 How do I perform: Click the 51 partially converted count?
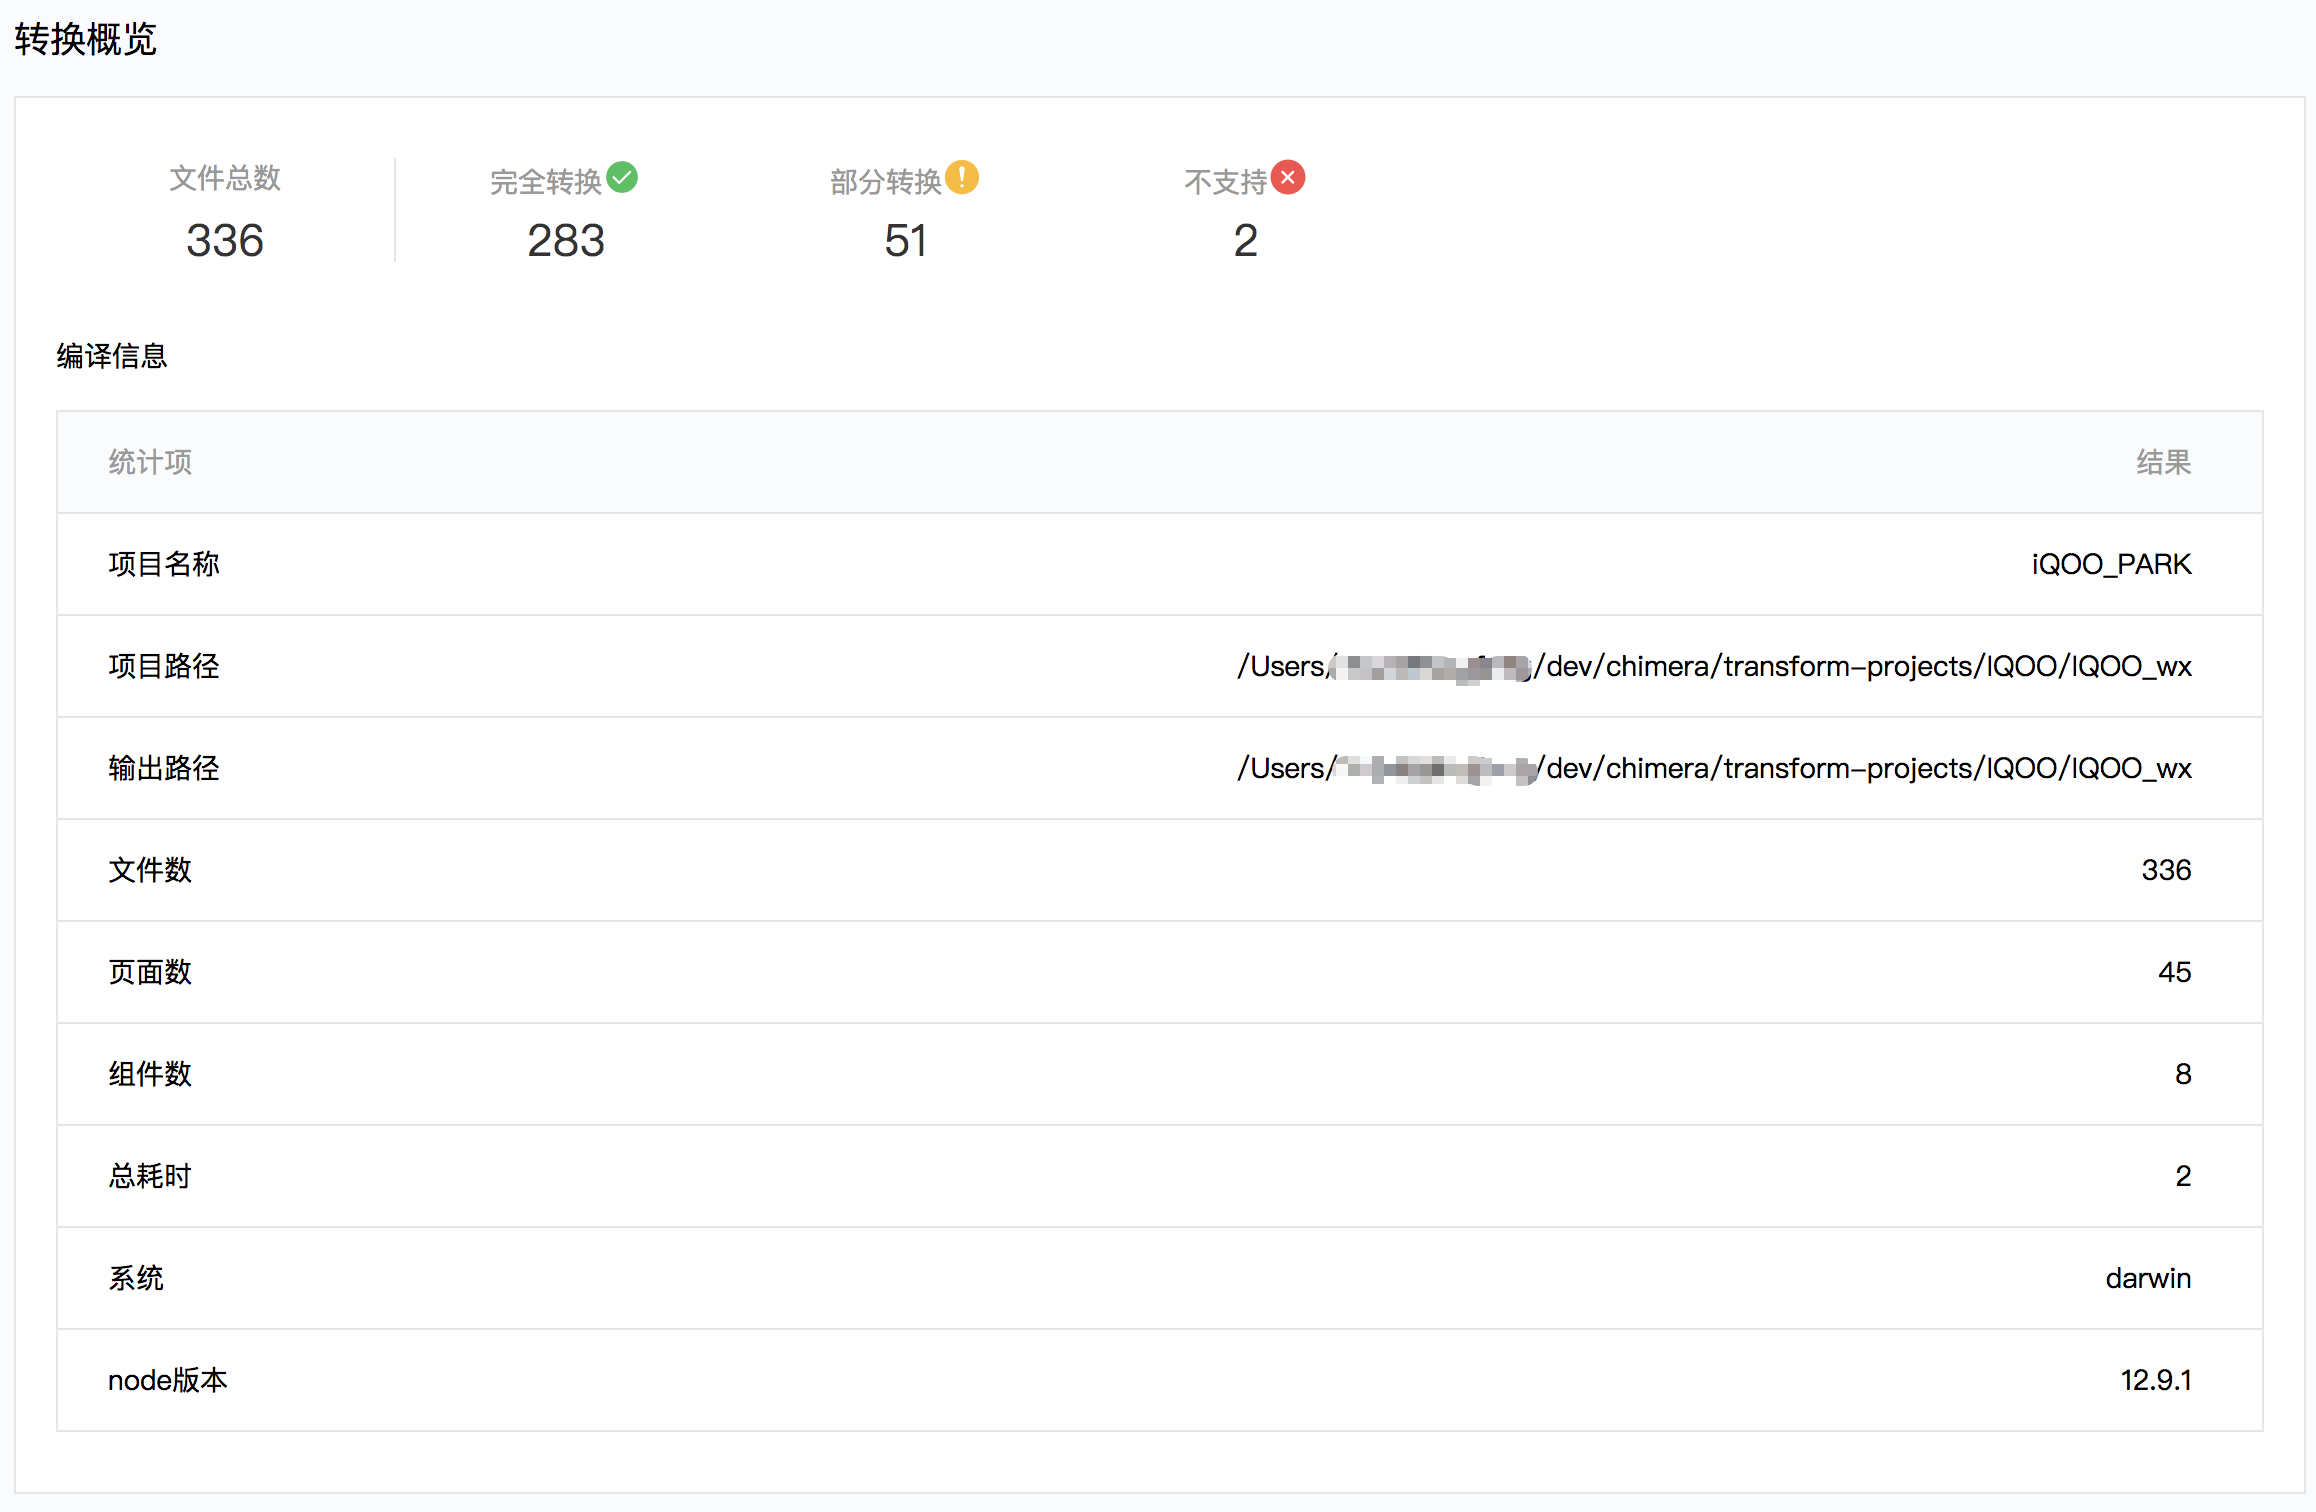pyautogui.click(x=905, y=241)
